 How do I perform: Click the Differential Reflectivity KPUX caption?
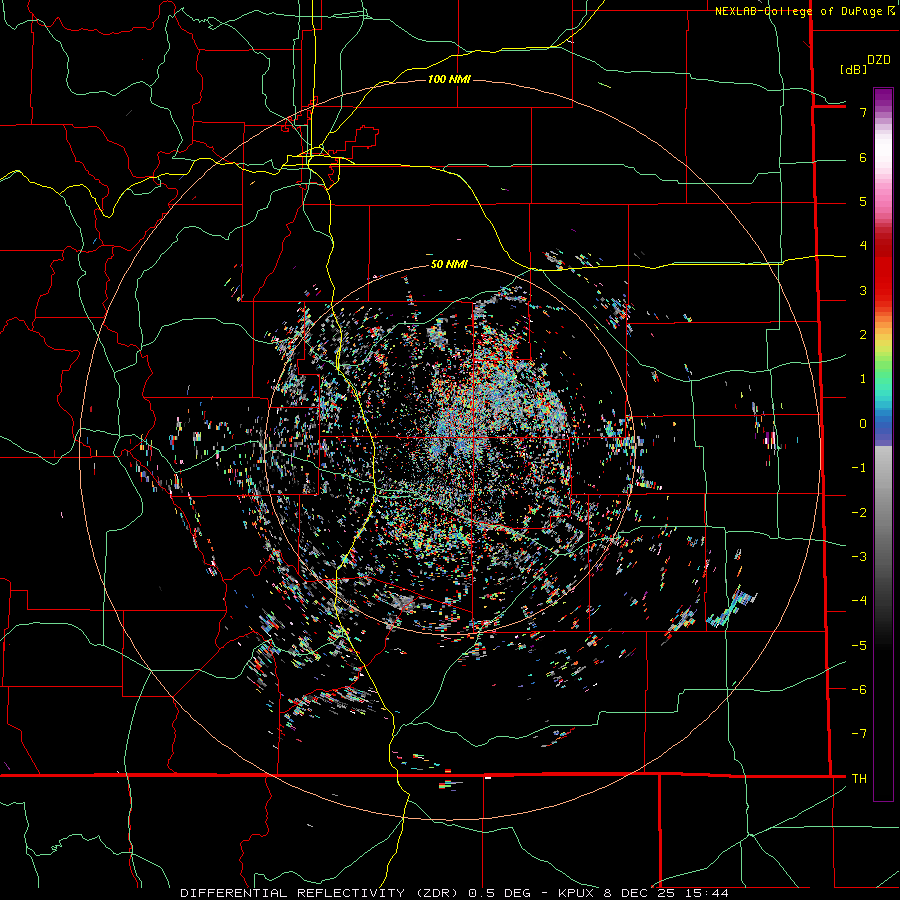click(x=454, y=893)
